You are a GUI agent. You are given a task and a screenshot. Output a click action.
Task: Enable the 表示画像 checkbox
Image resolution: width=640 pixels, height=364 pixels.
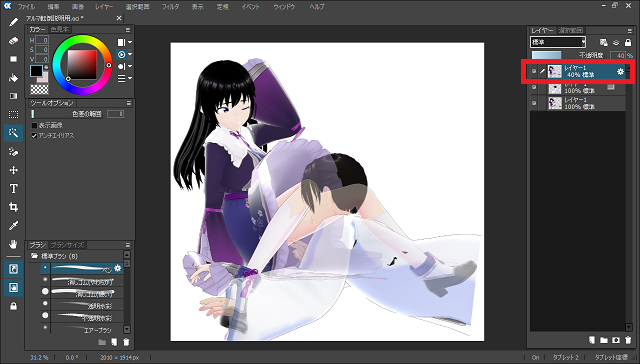point(35,125)
